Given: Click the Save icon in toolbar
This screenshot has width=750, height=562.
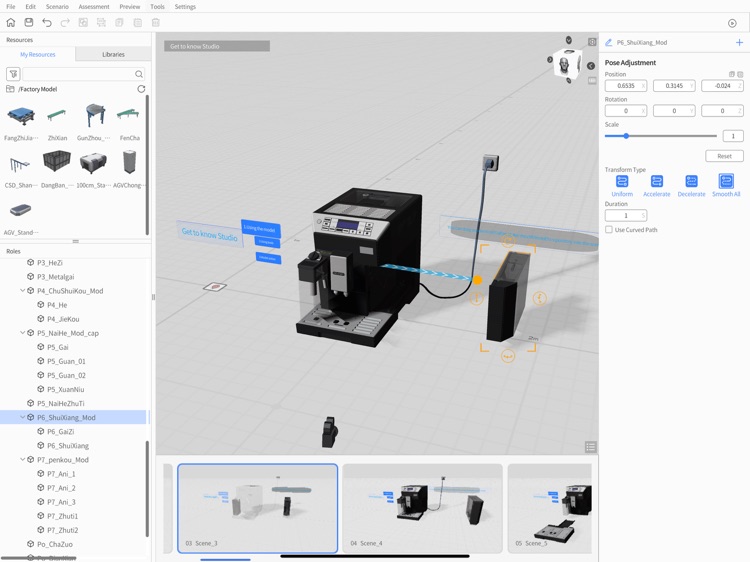Looking at the screenshot, I should [x=29, y=22].
